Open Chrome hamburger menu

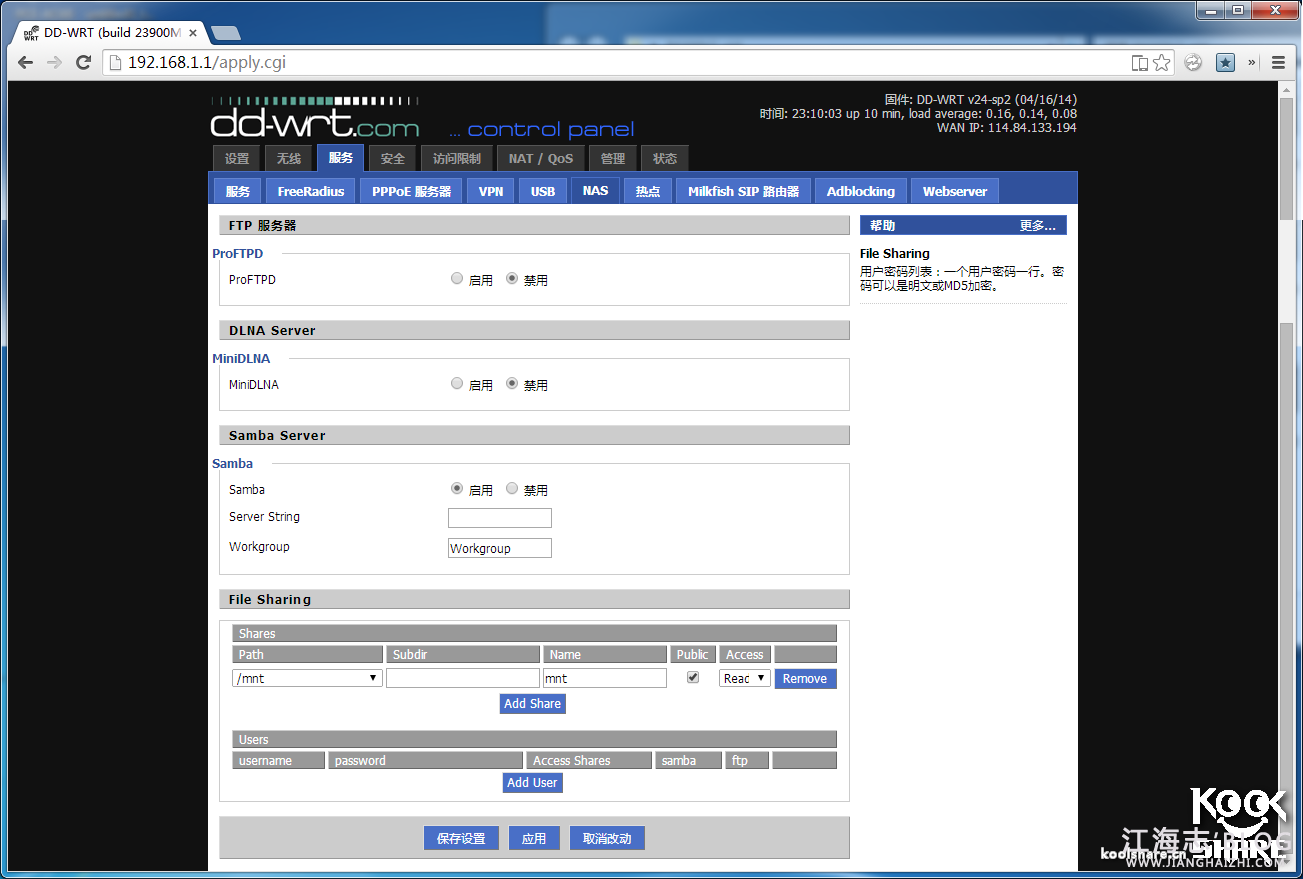pyautogui.click(x=1278, y=62)
